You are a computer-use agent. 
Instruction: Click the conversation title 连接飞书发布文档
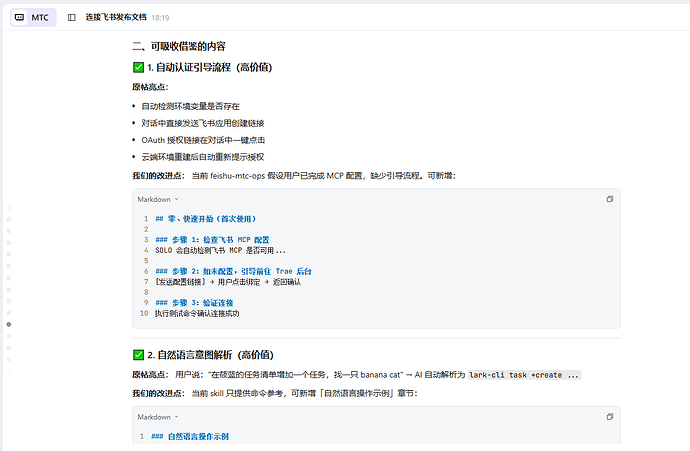pyautogui.click(x=116, y=17)
